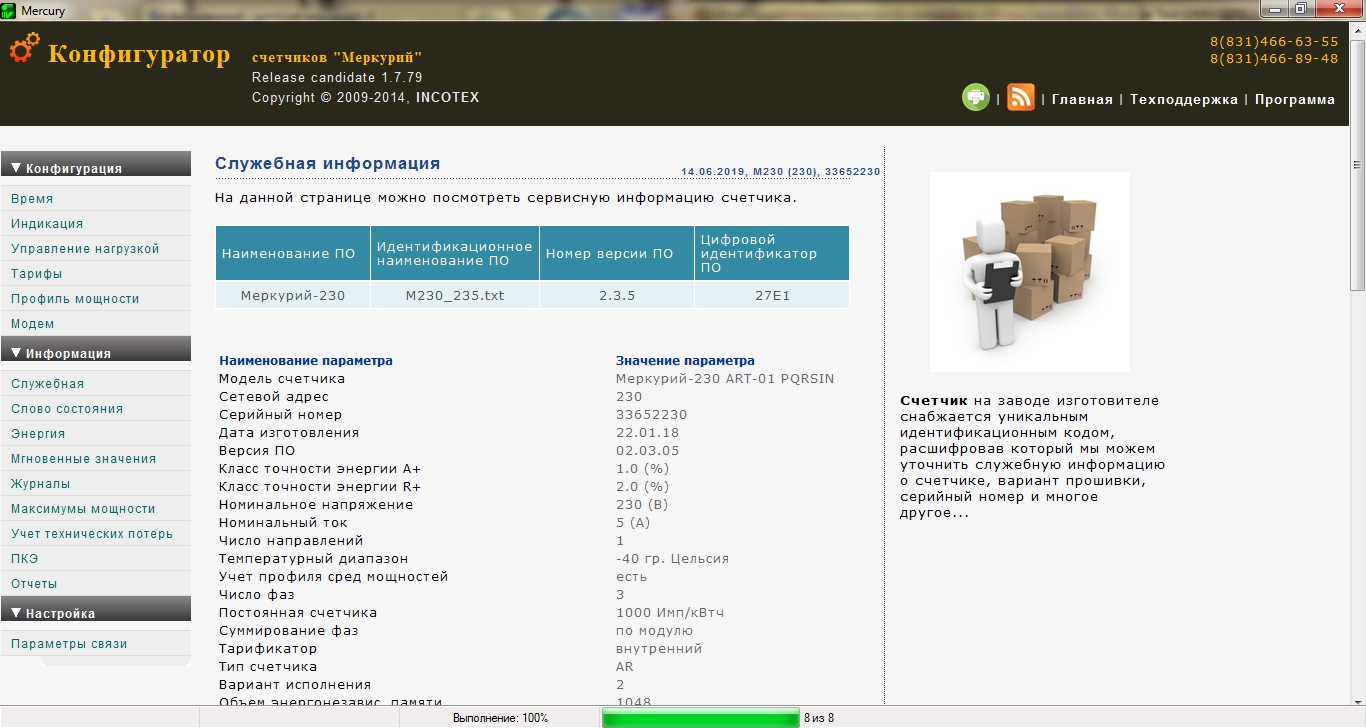The height and width of the screenshot is (728, 1366).
Task: Open the Энергия information page
Action: pyautogui.click(x=38, y=434)
